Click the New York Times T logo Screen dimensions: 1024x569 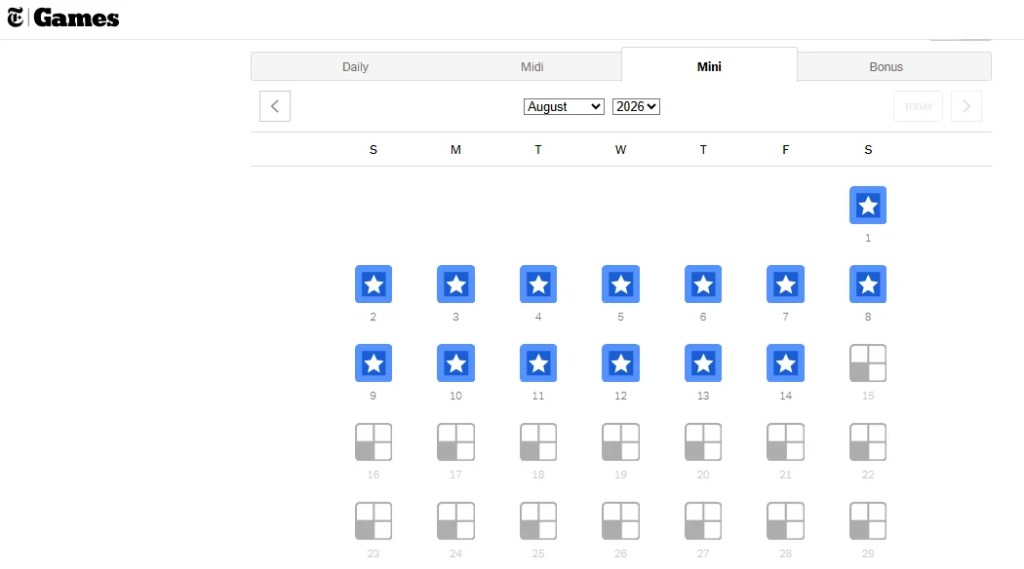pos(15,18)
